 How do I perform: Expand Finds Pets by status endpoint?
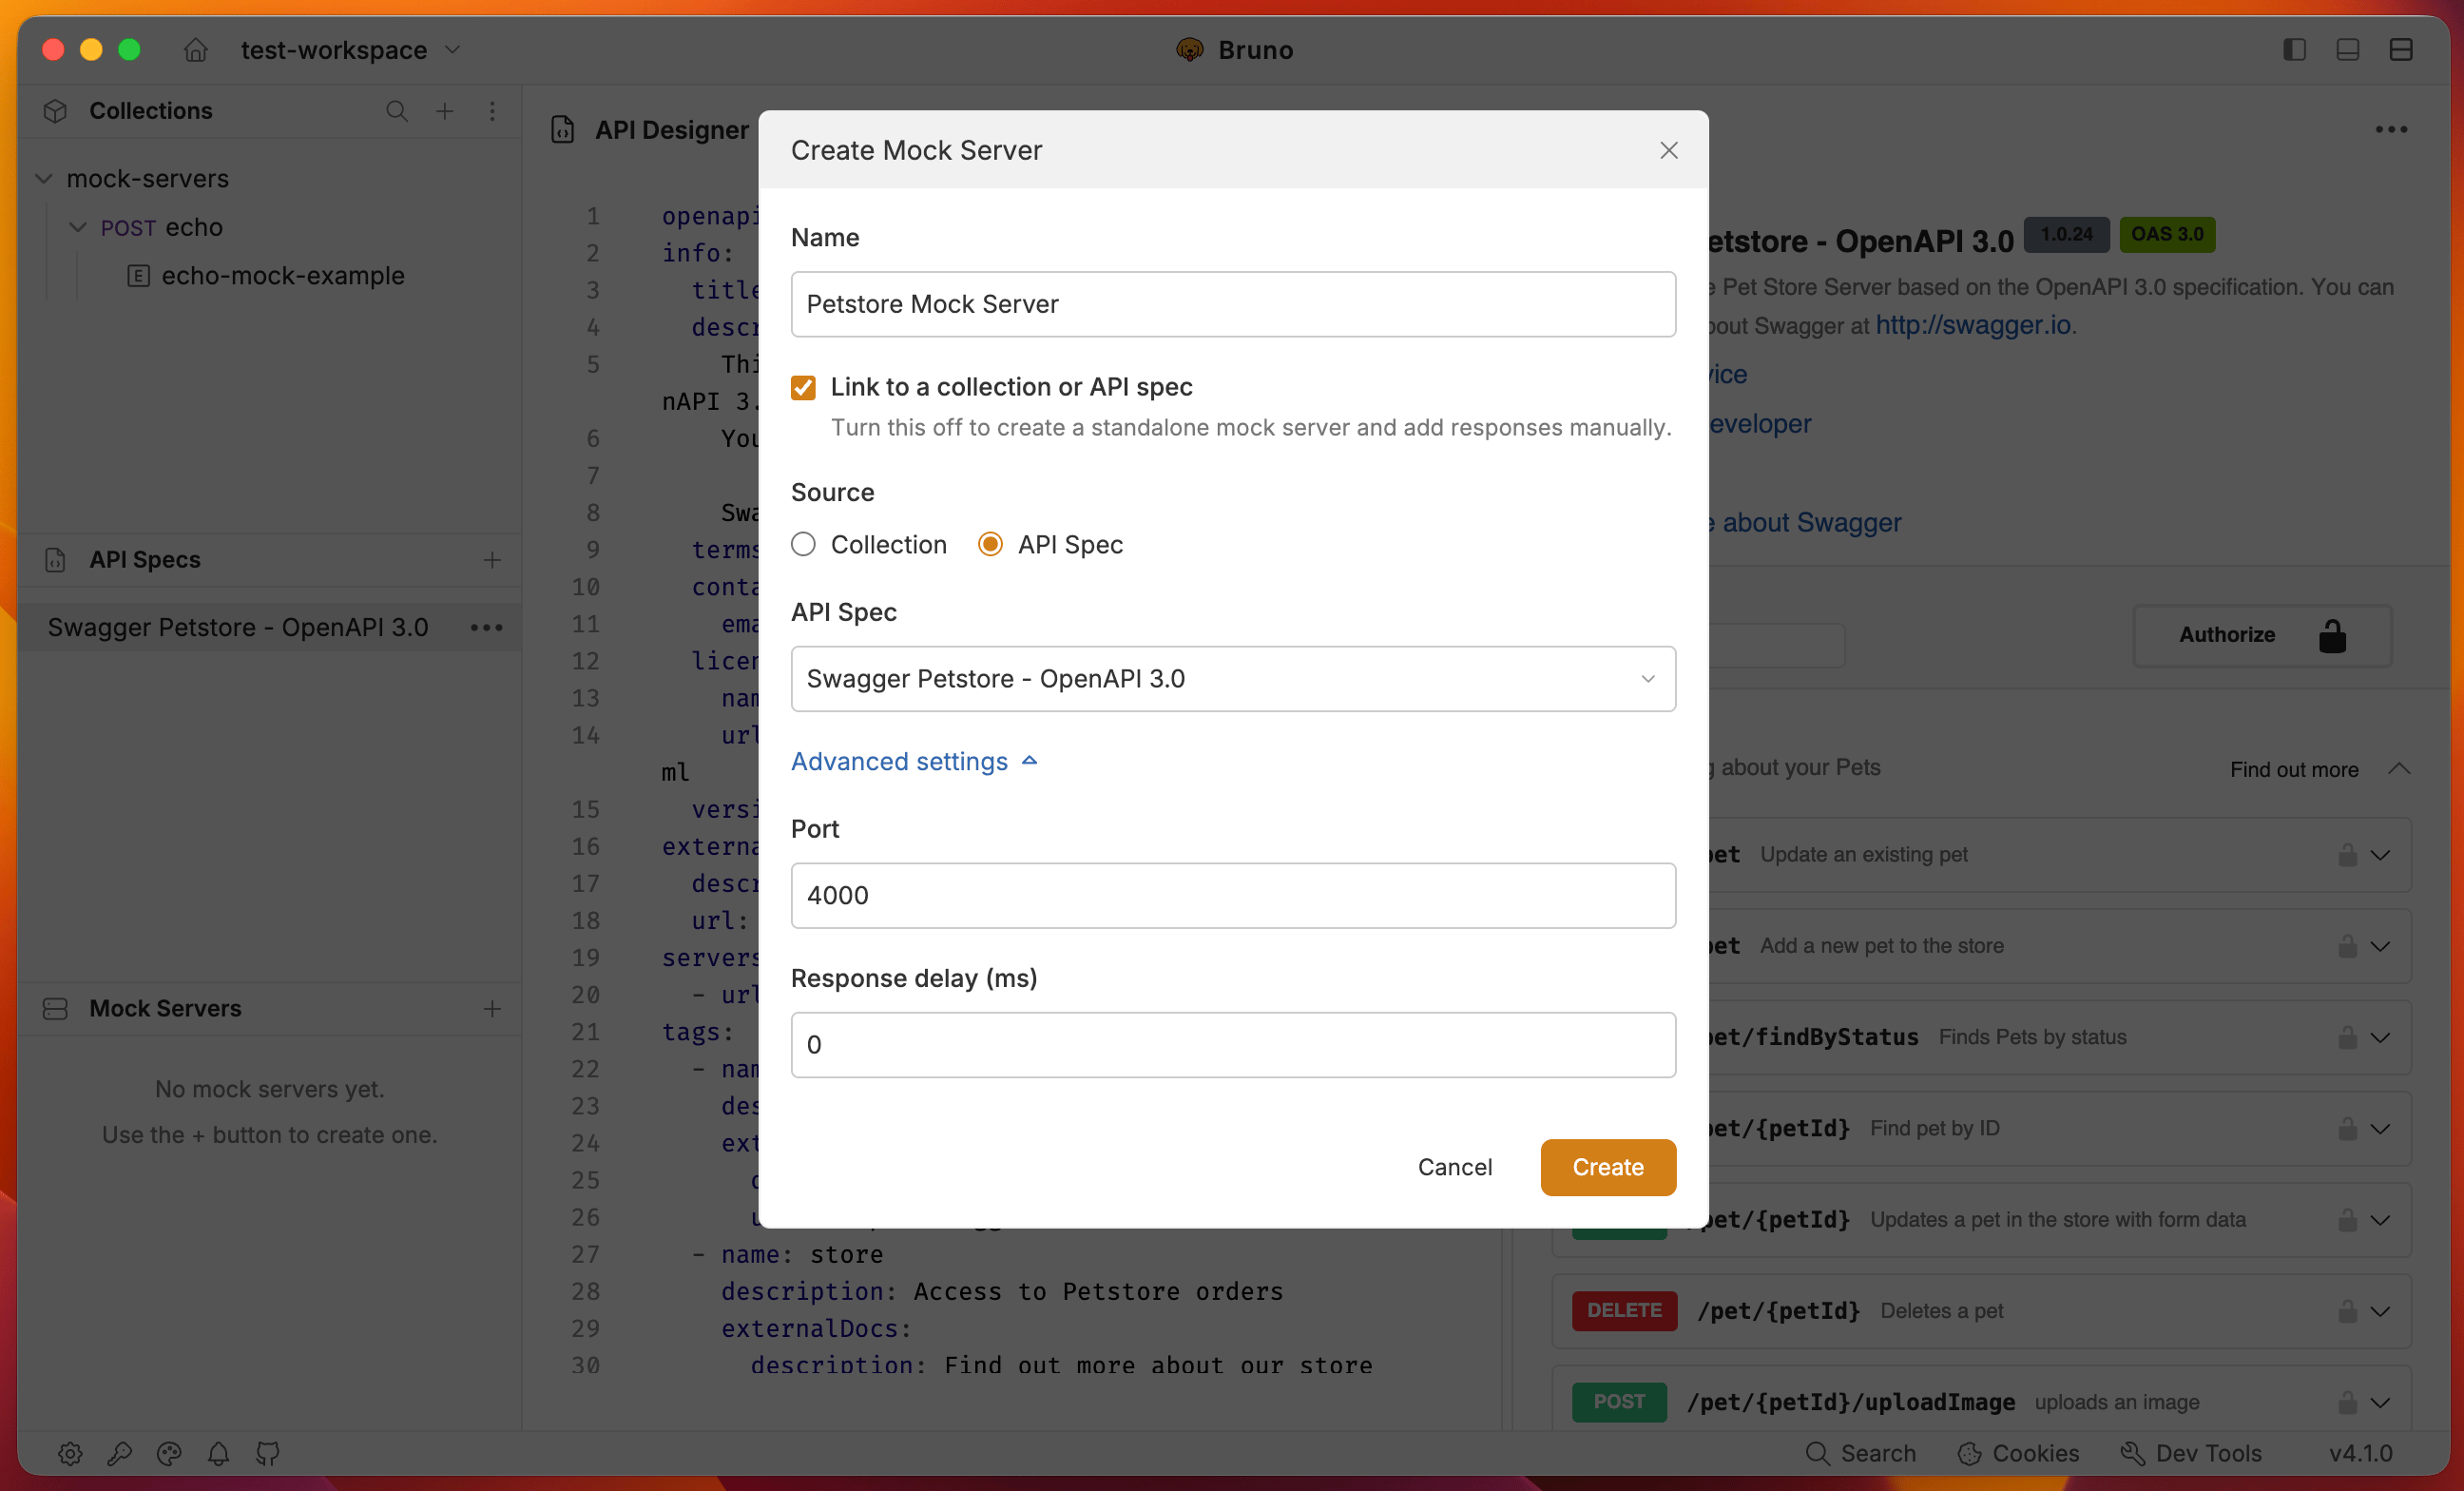click(x=2380, y=1038)
